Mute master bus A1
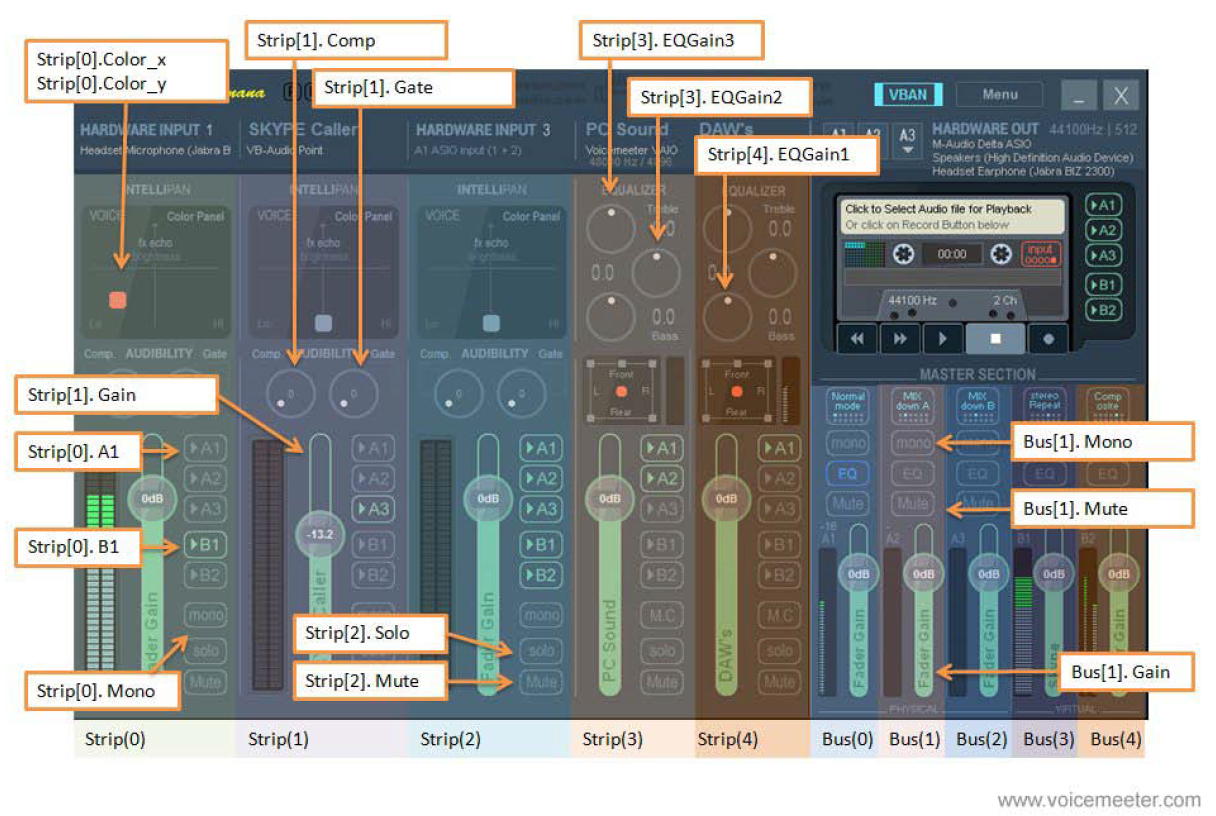 point(848,503)
